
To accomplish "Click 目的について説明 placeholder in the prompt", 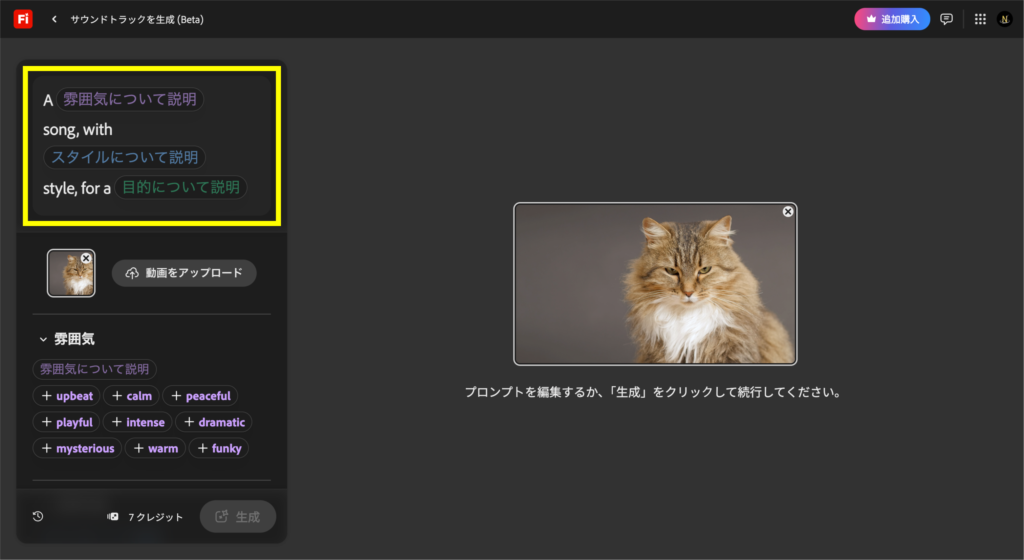I will (180, 187).
